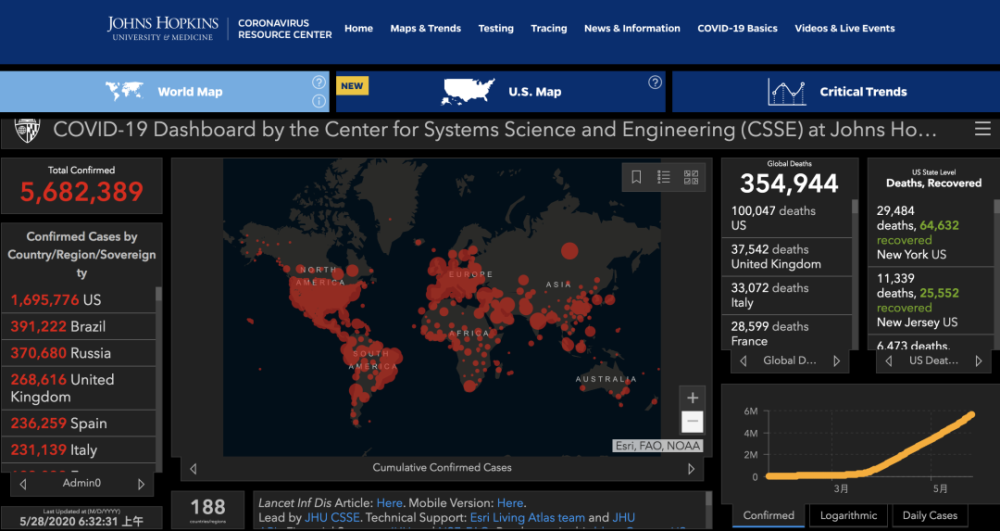Select the Confirmed chart tab

click(768, 515)
